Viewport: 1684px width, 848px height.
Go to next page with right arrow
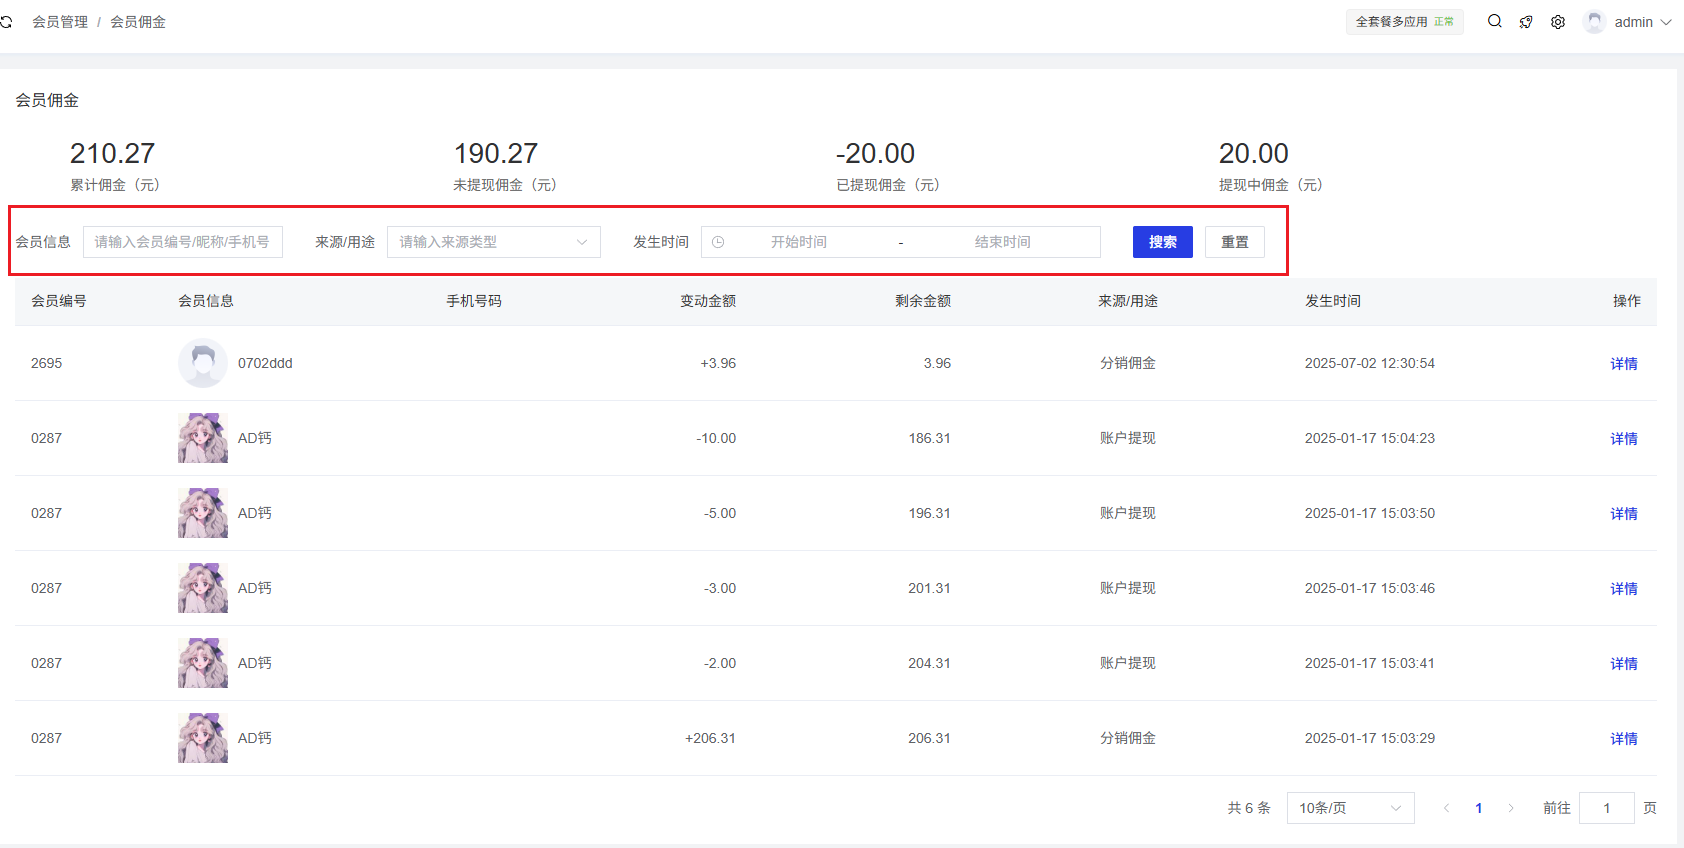click(x=1511, y=808)
